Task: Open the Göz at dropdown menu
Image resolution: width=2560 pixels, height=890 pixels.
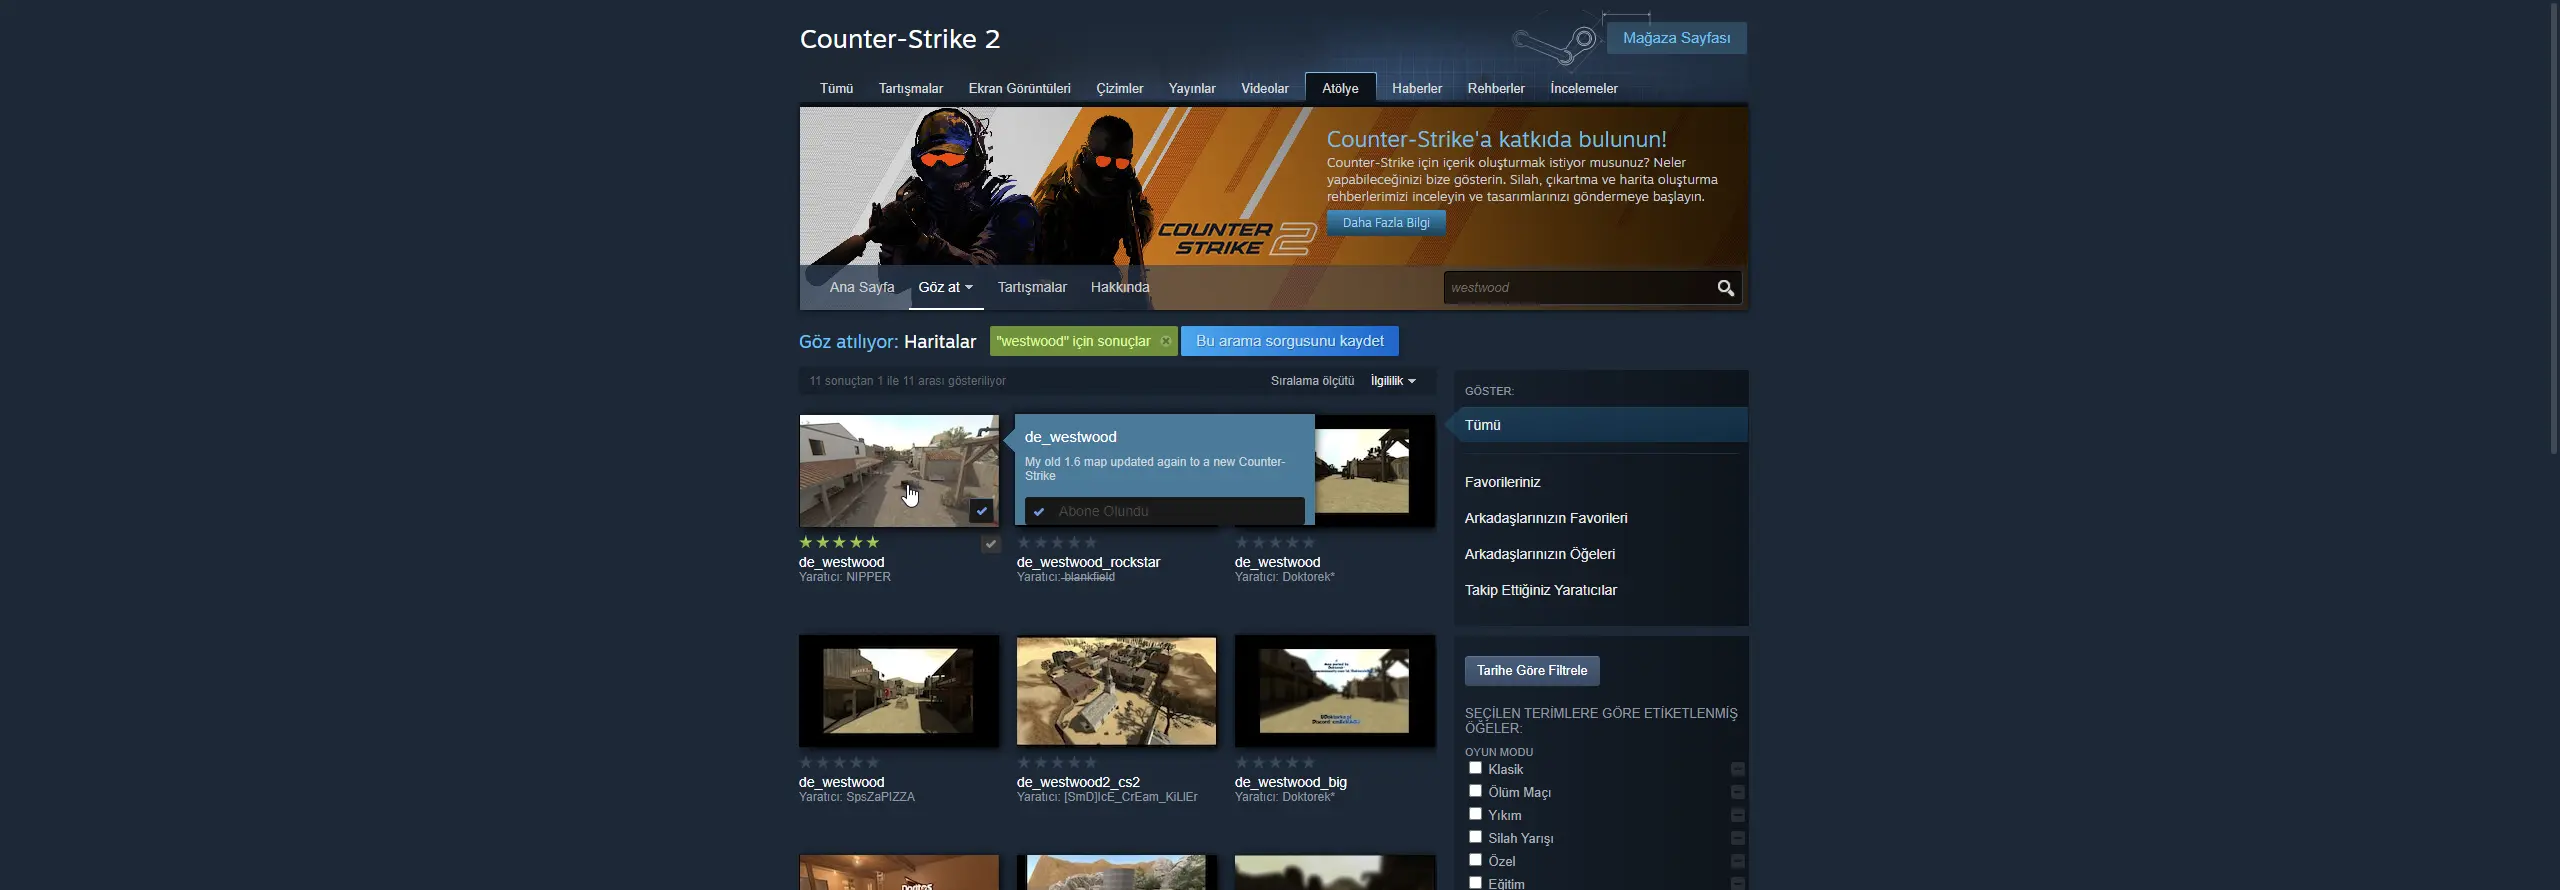Action: tap(945, 287)
